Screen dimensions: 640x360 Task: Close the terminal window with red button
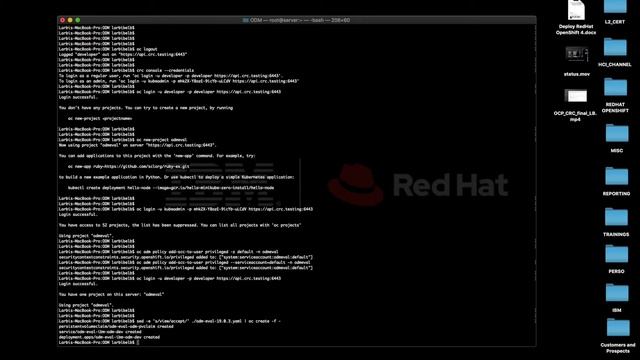62,20
